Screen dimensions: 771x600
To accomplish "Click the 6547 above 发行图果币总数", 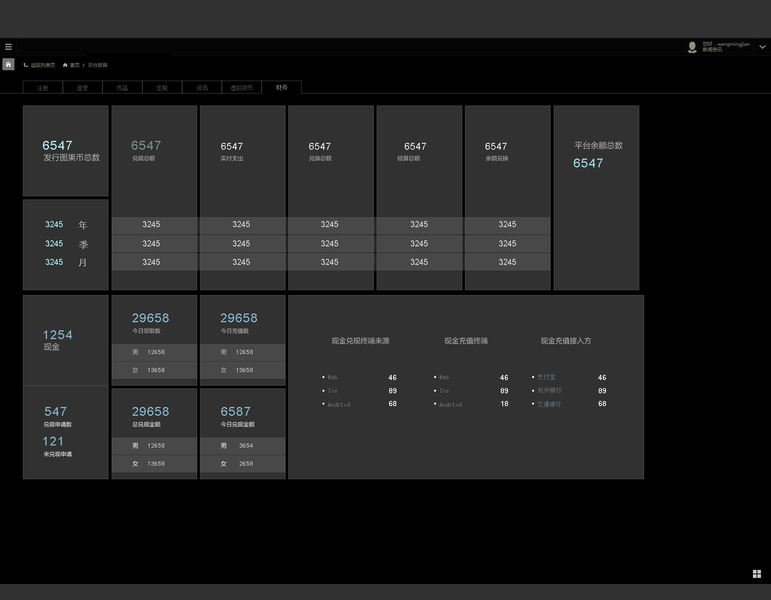I will coord(58,146).
